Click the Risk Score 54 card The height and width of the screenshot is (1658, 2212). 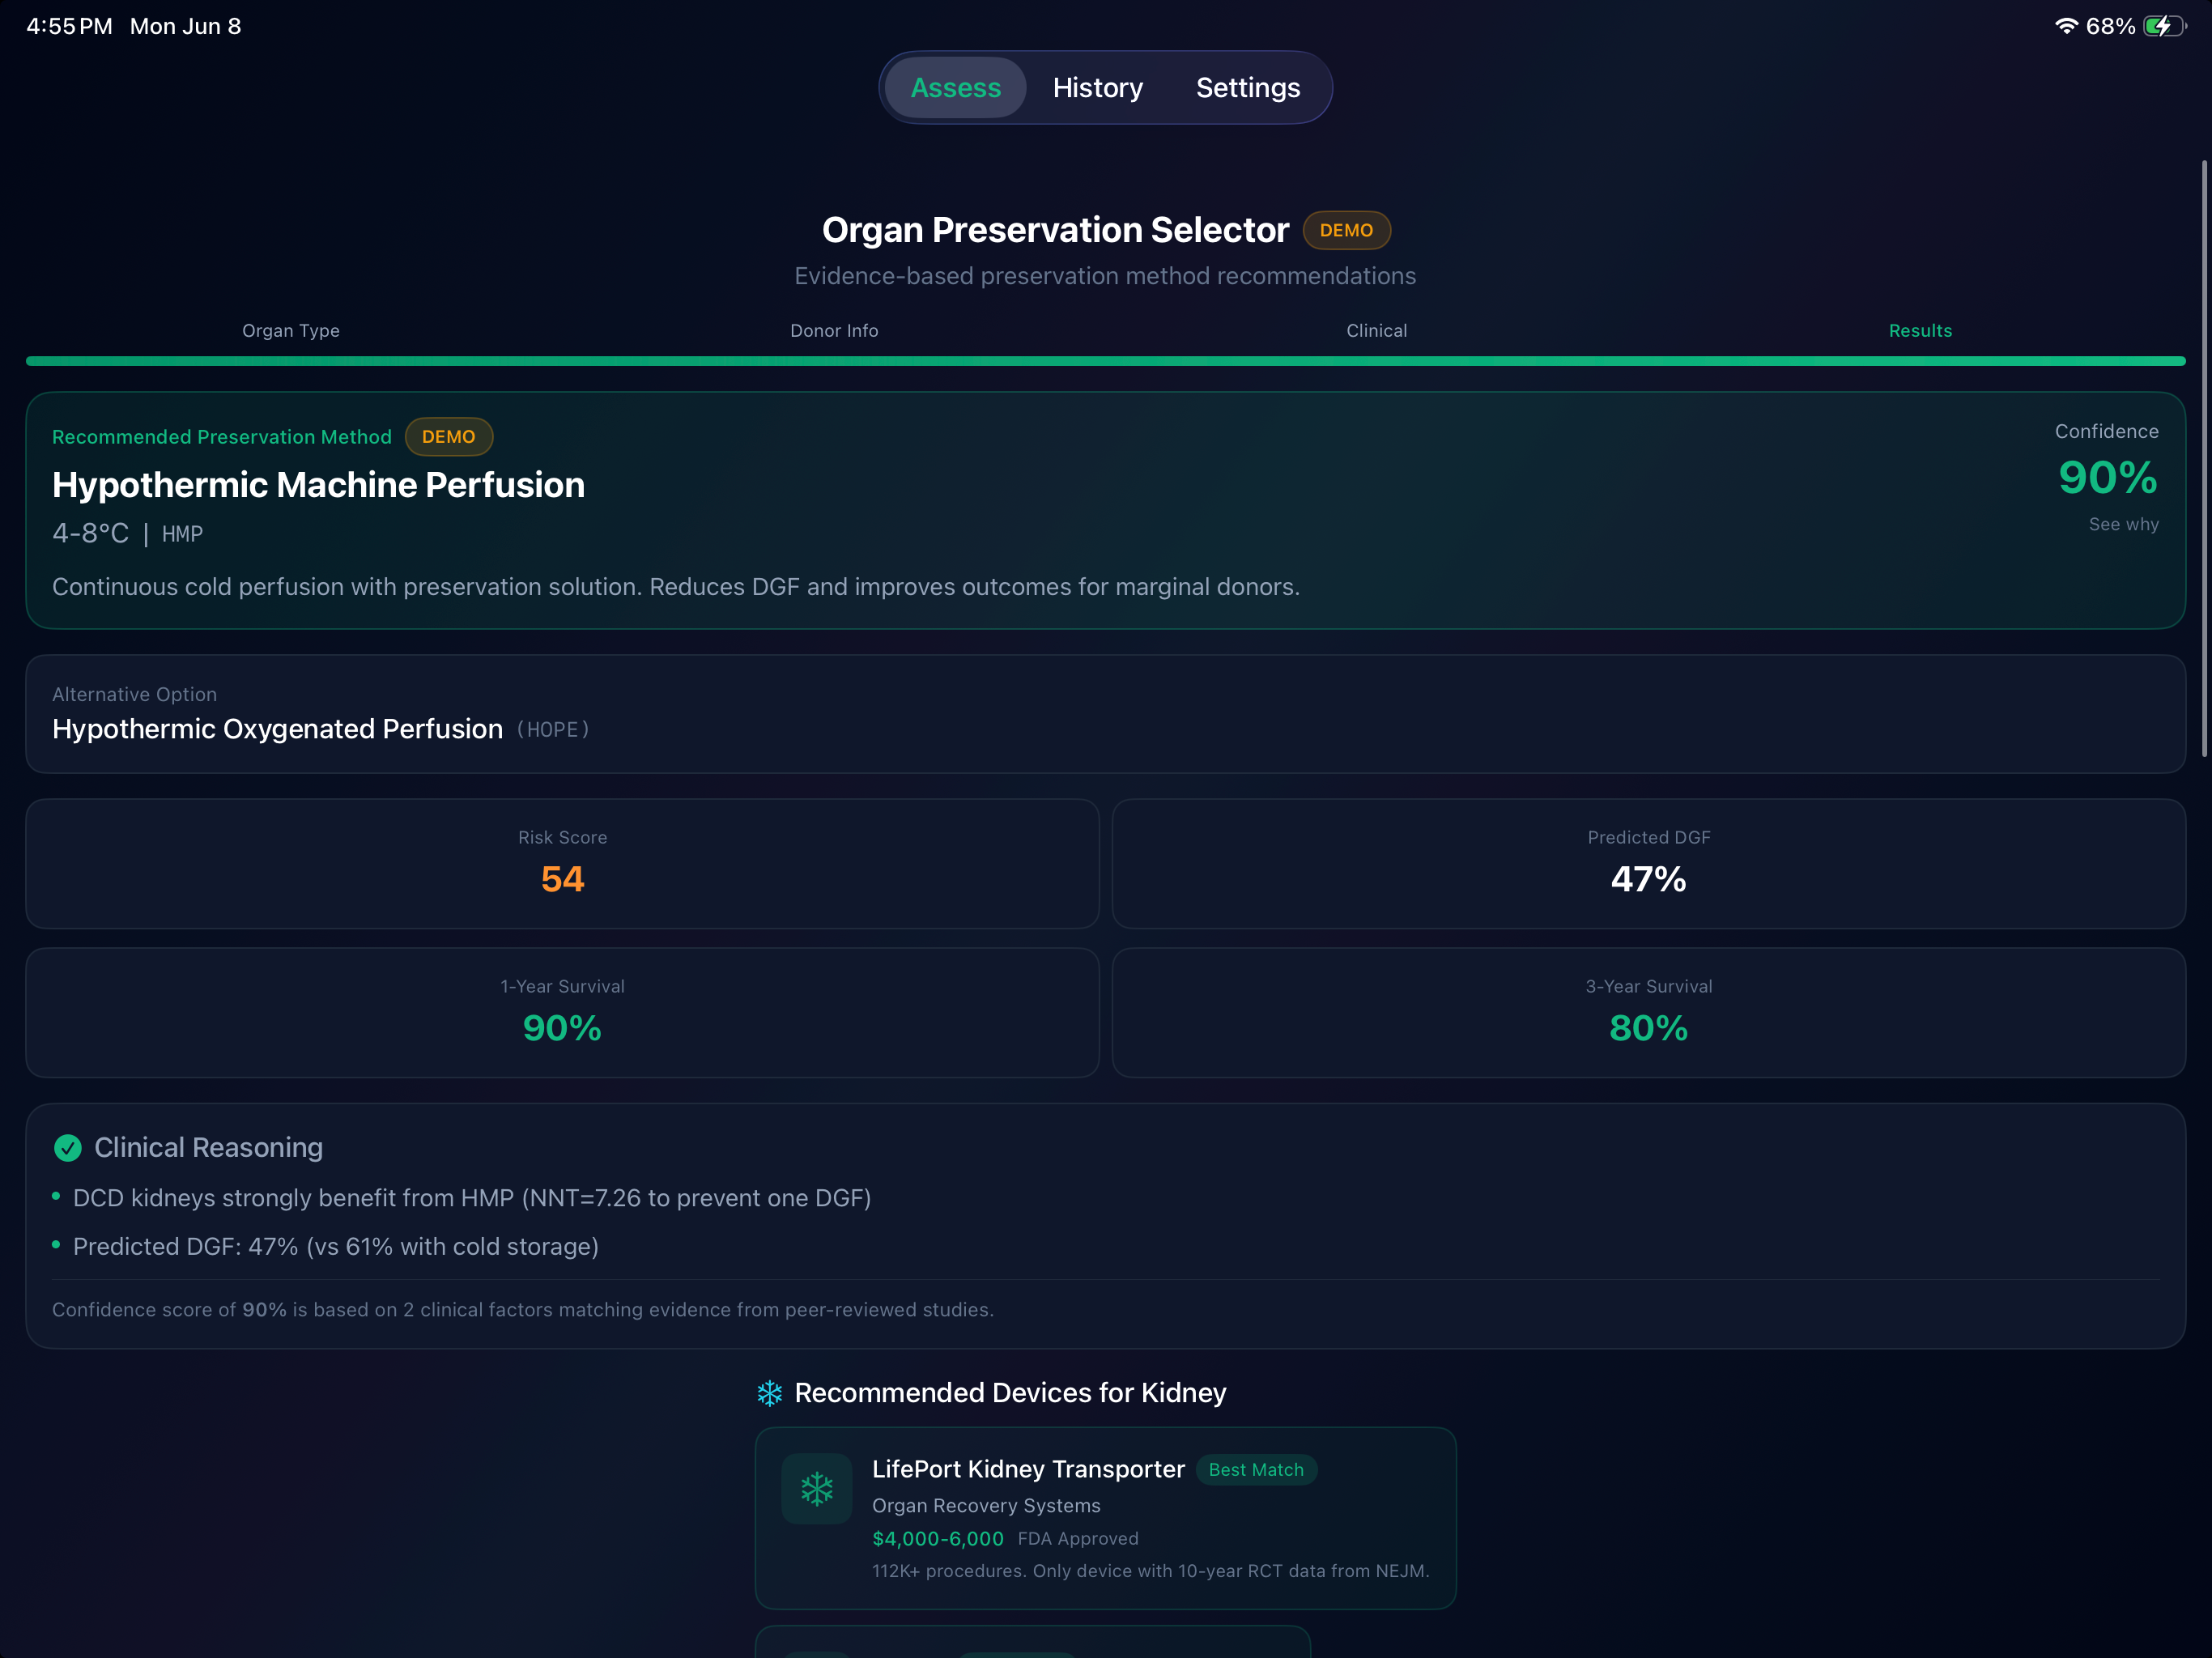pos(562,863)
